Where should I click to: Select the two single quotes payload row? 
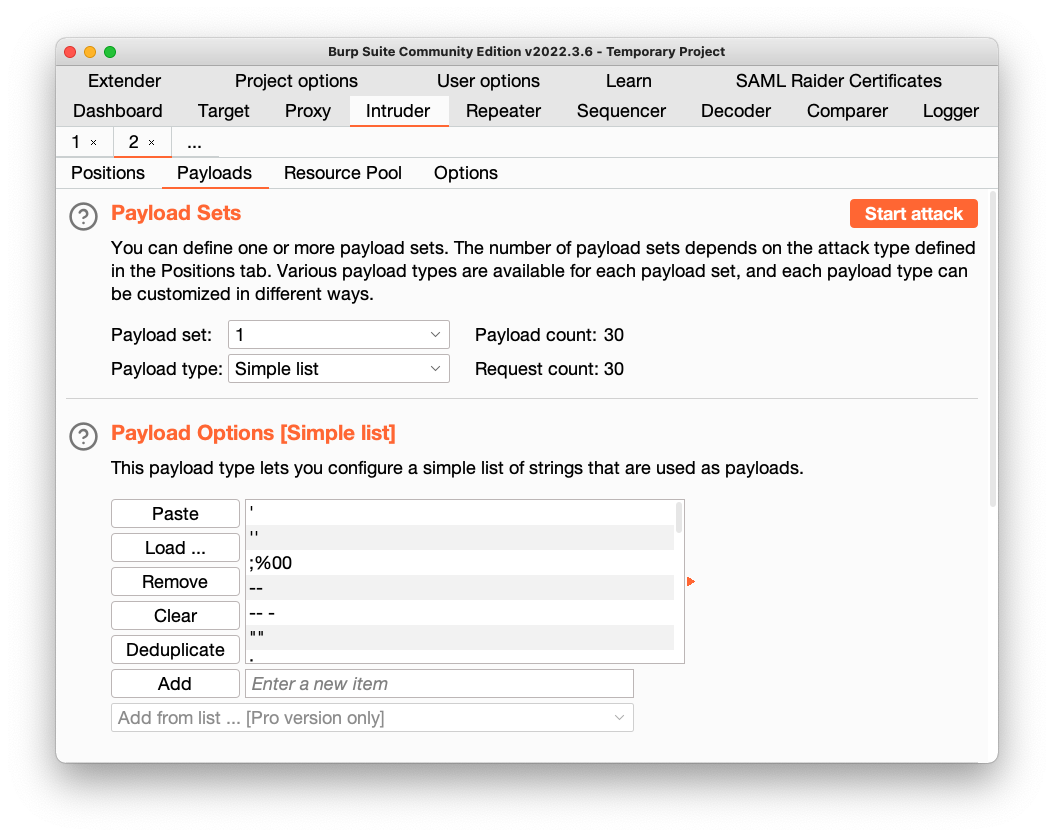click(x=460, y=538)
